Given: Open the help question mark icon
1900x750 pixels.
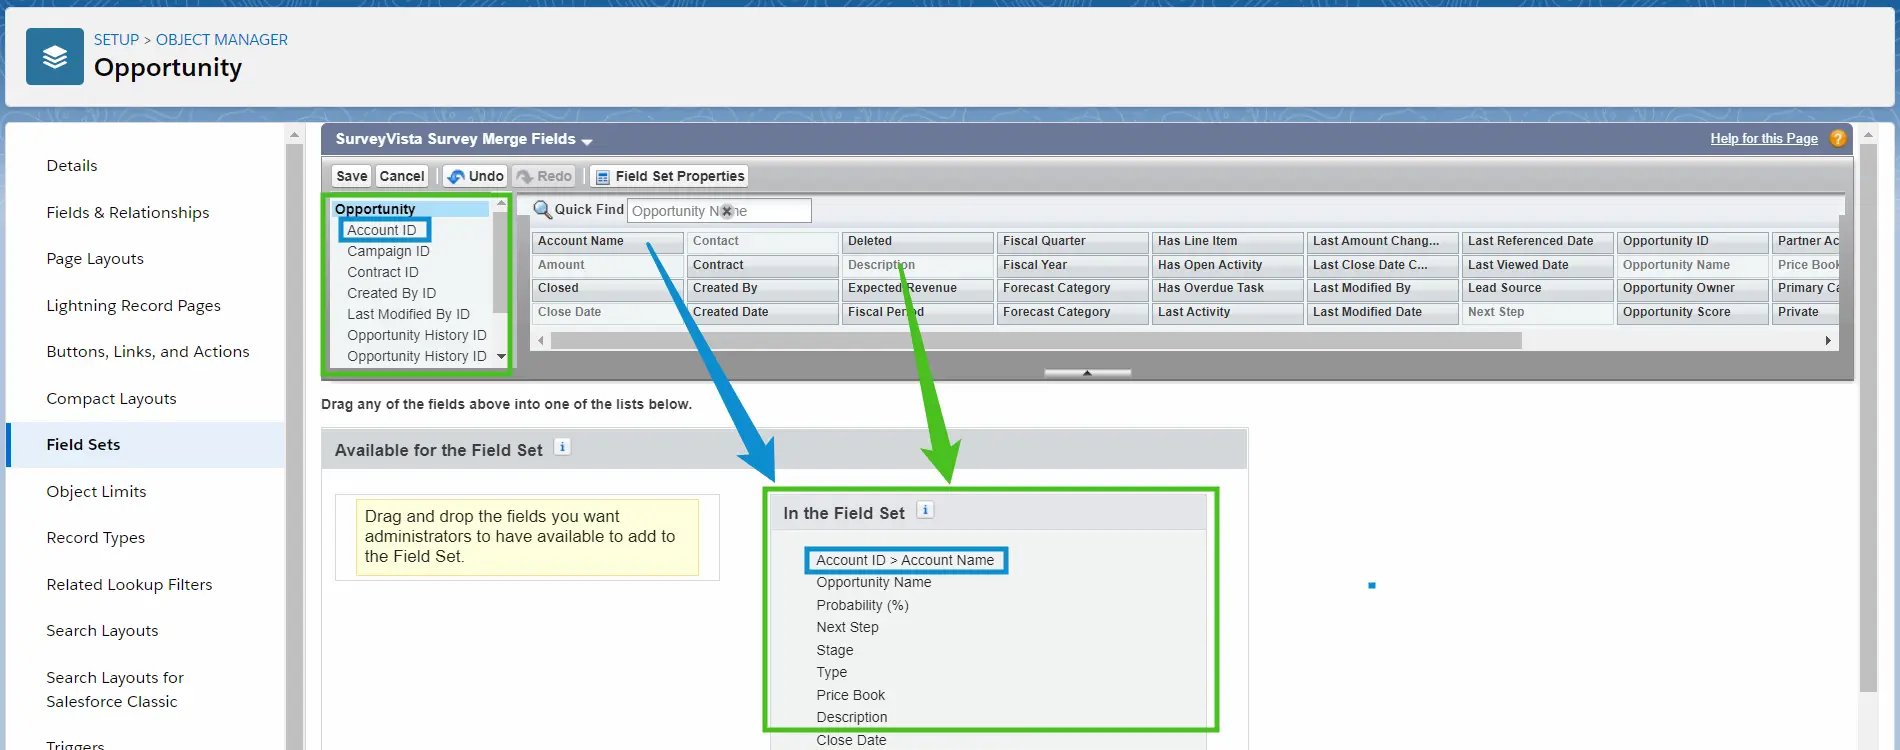Looking at the screenshot, I should click(x=1838, y=139).
